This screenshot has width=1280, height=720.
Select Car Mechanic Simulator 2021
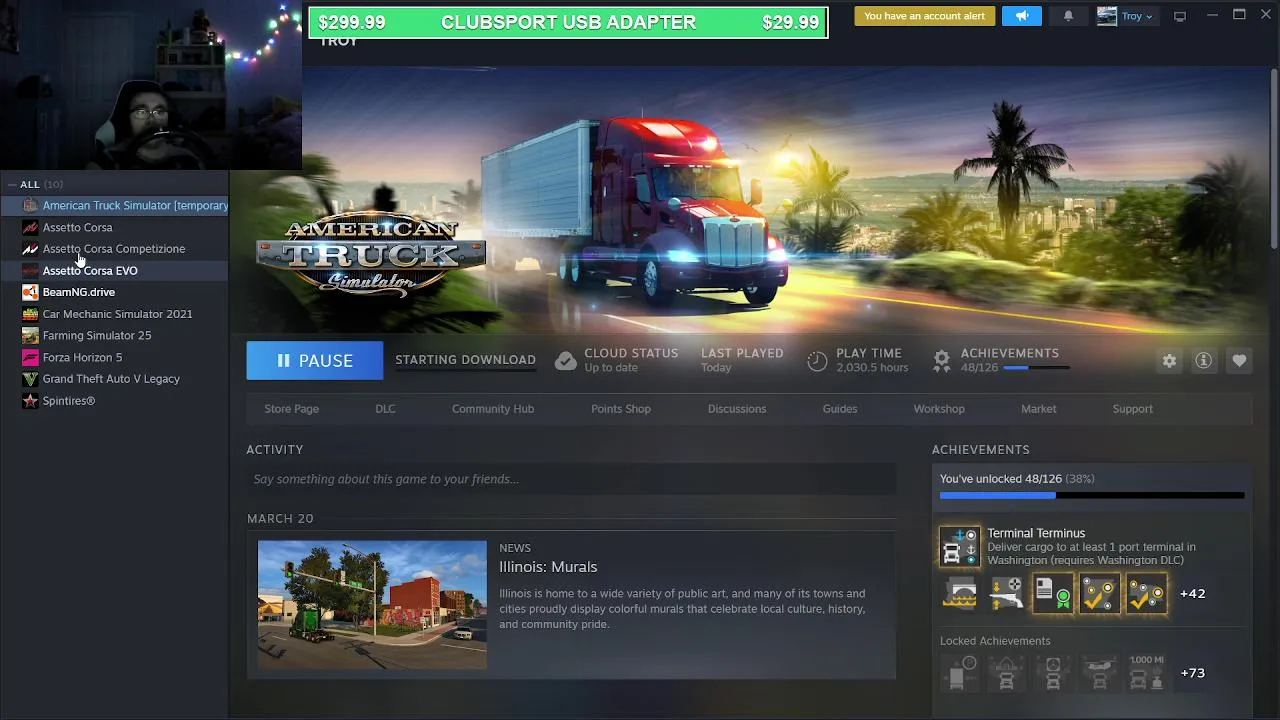click(115, 314)
